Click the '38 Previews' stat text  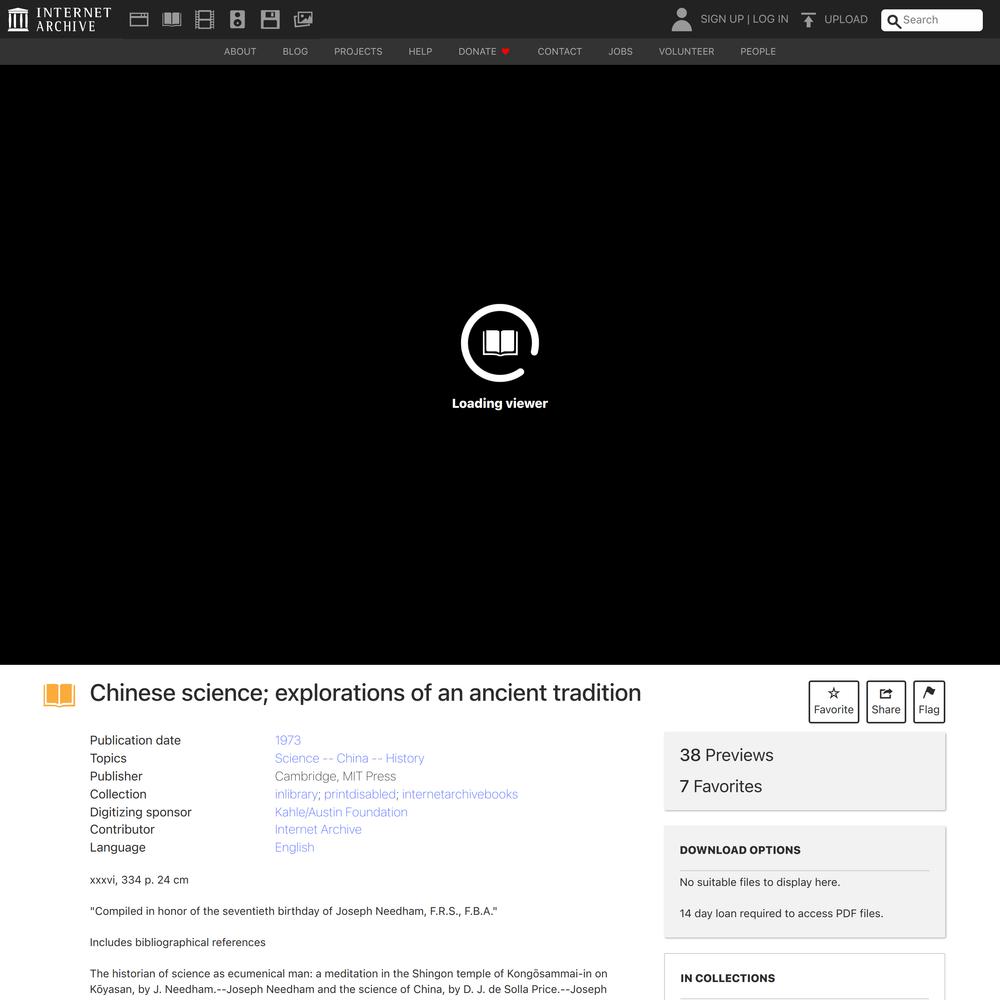(x=726, y=755)
